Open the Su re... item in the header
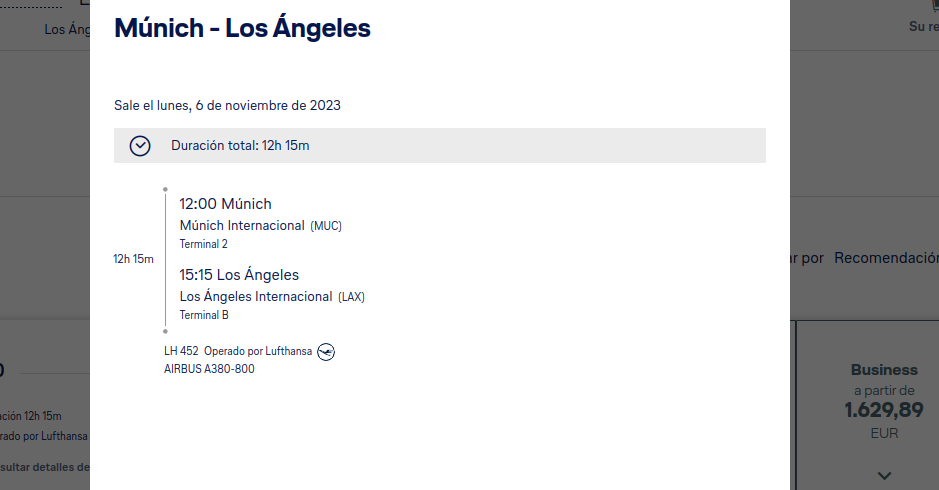The width and height of the screenshot is (939, 490). click(923, 26)
